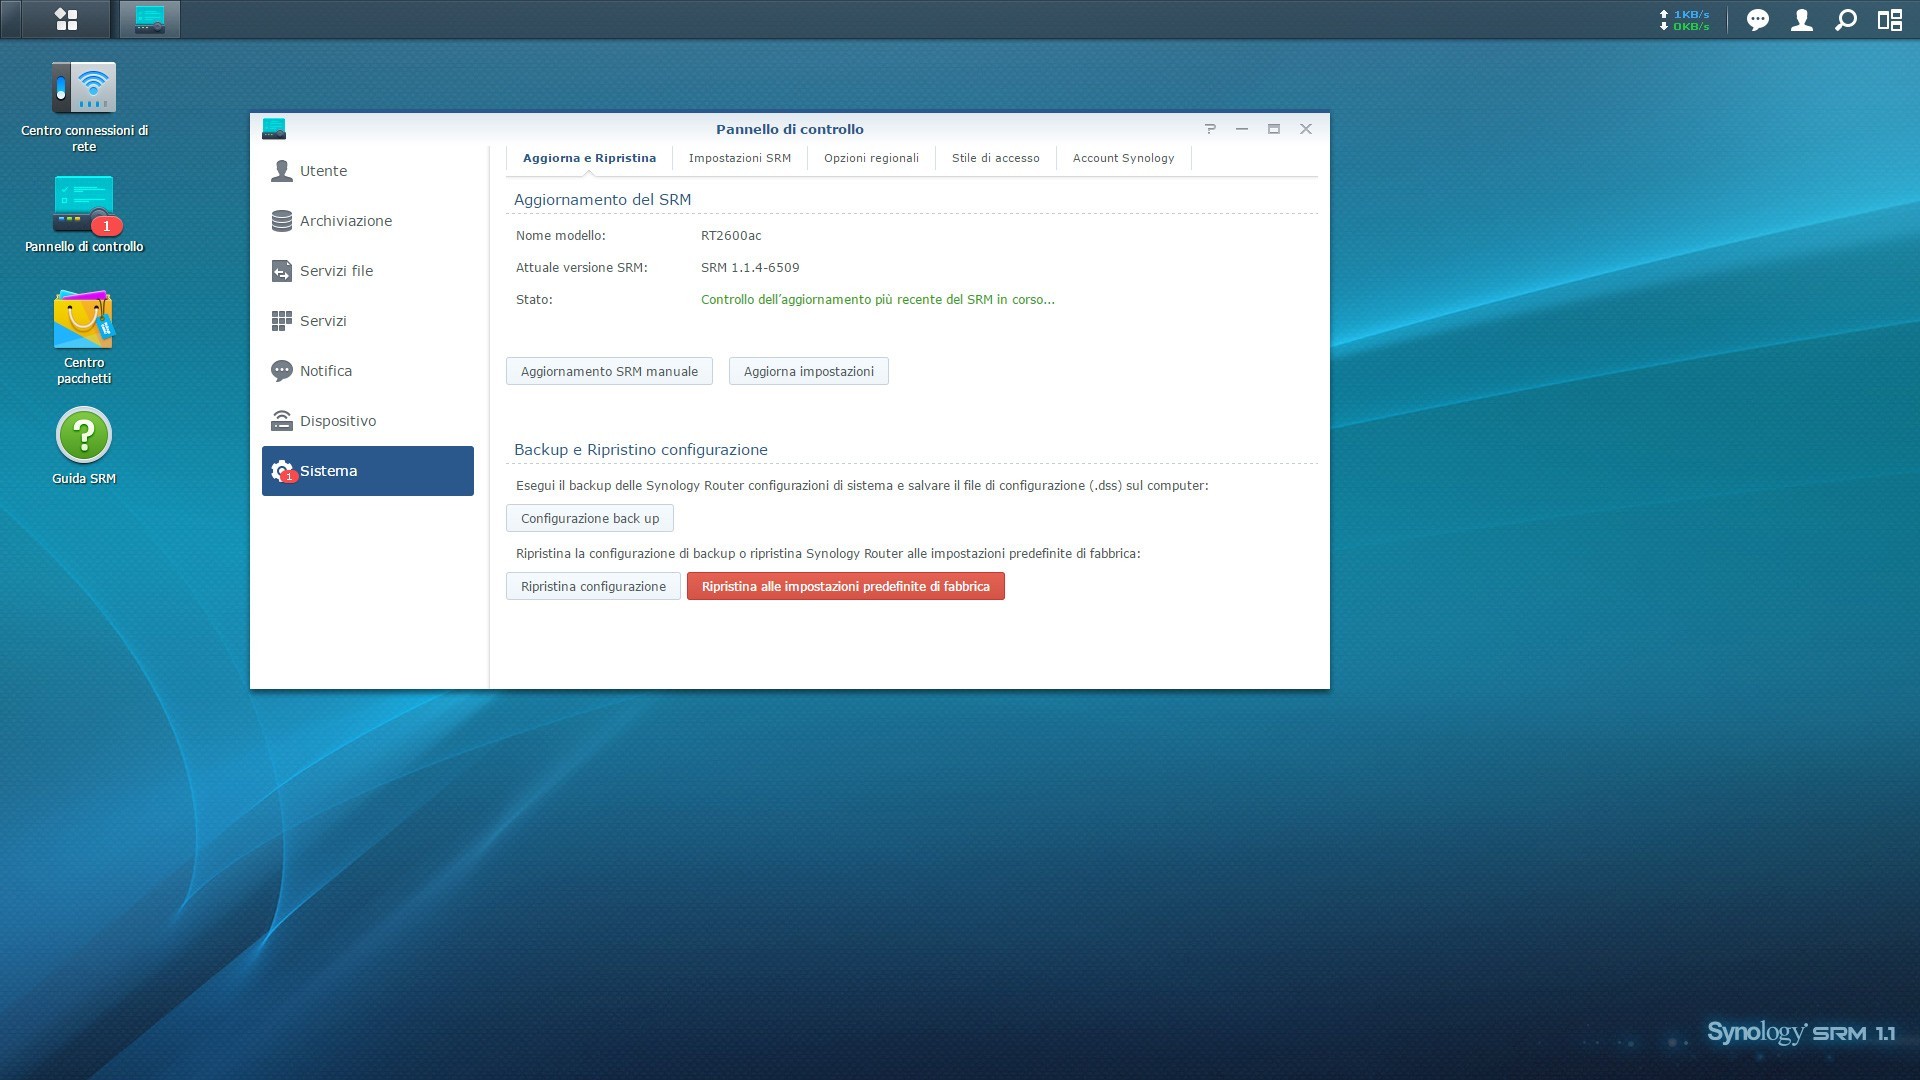Open Centro connessioni di rete desktop icon
This screenshot has width=1920, height=1080.
[84, 90]
